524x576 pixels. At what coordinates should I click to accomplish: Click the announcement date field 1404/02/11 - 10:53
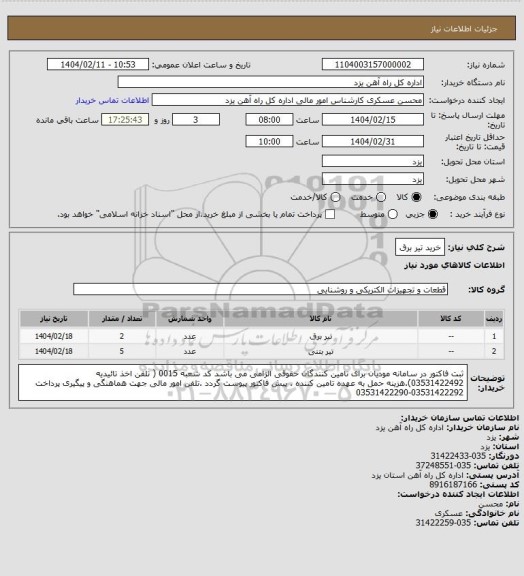click(98, 64)
